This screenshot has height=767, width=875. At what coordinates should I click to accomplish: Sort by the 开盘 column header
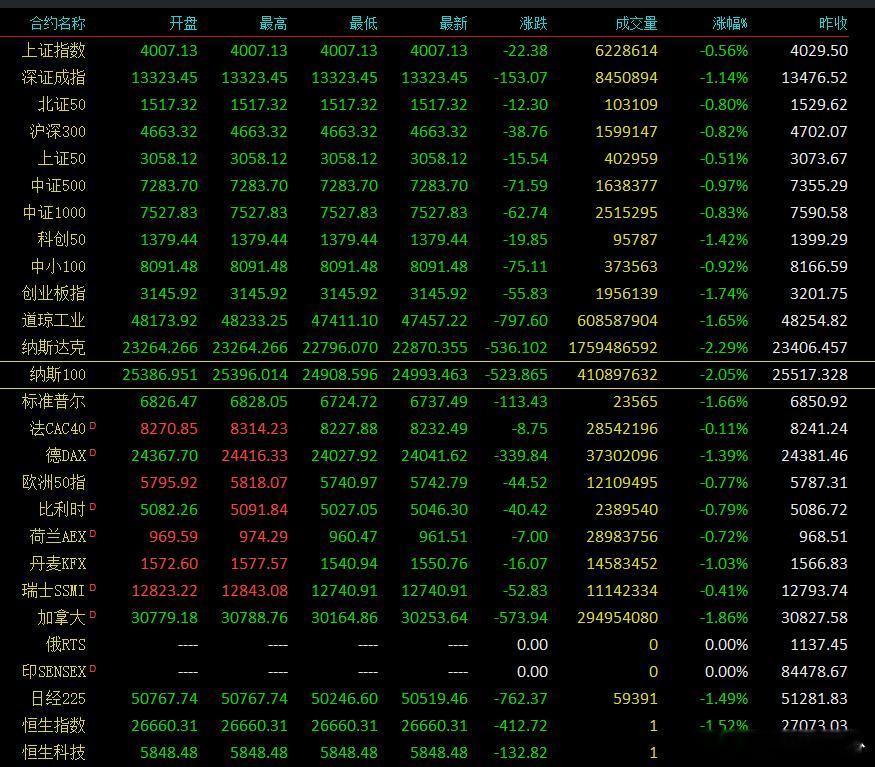coord(184,23)
